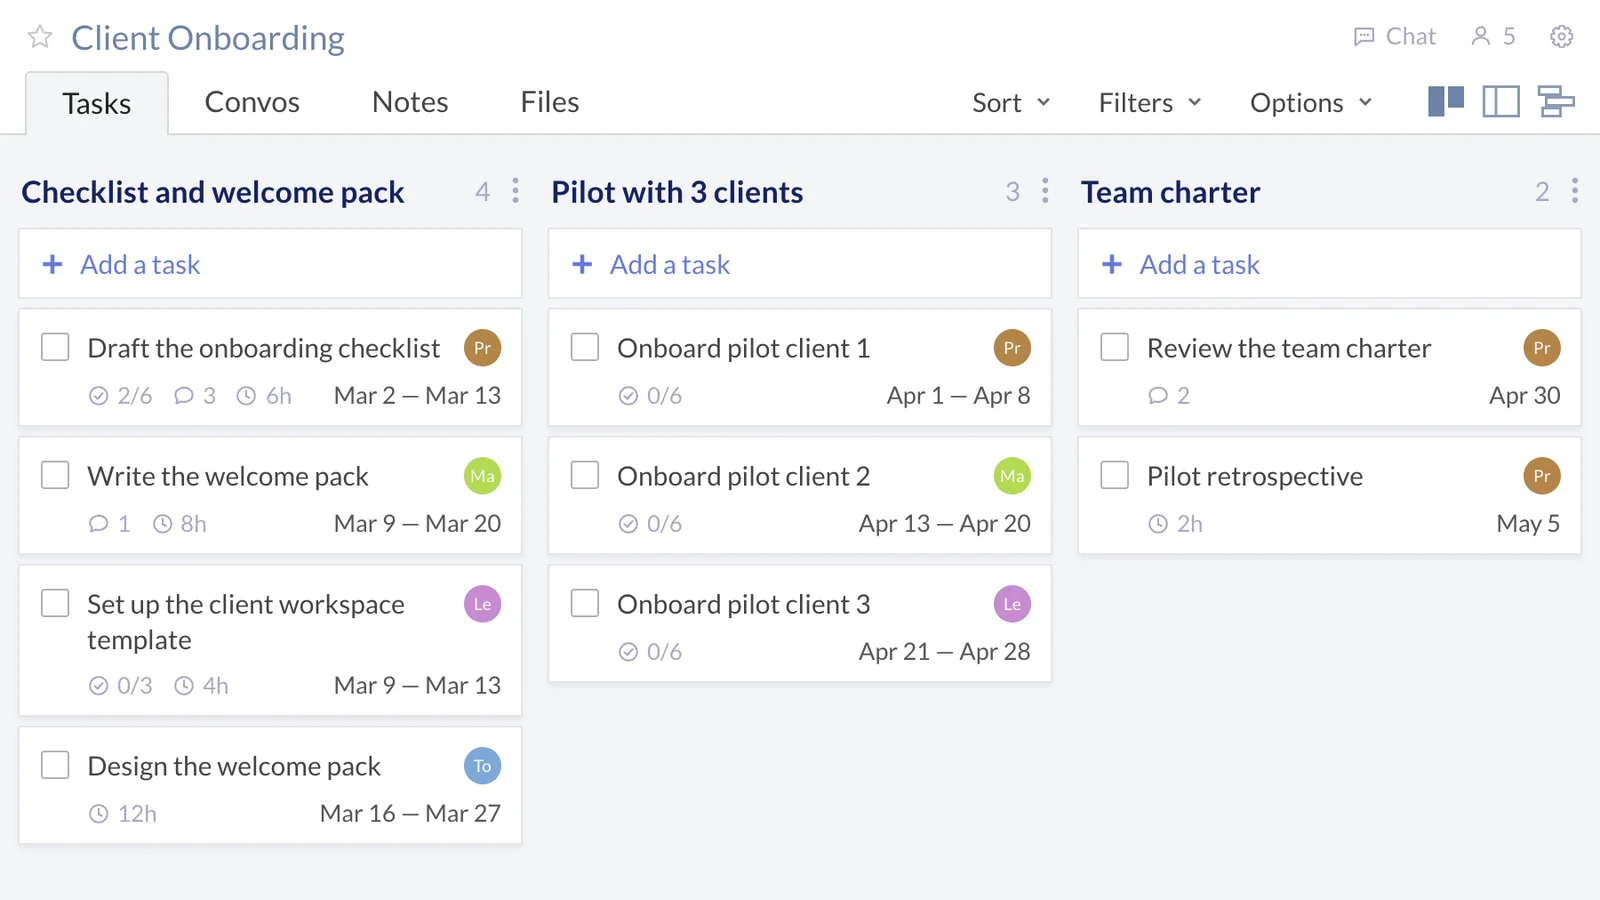Switch to Gantt timeline view icon

[x=1556, y=101]
